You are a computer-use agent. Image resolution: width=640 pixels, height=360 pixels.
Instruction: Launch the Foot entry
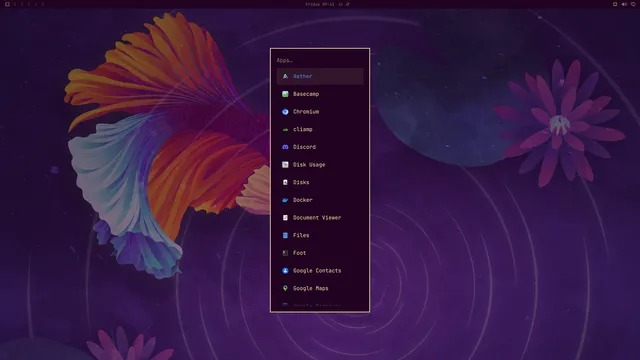click(x=320, y=253)
